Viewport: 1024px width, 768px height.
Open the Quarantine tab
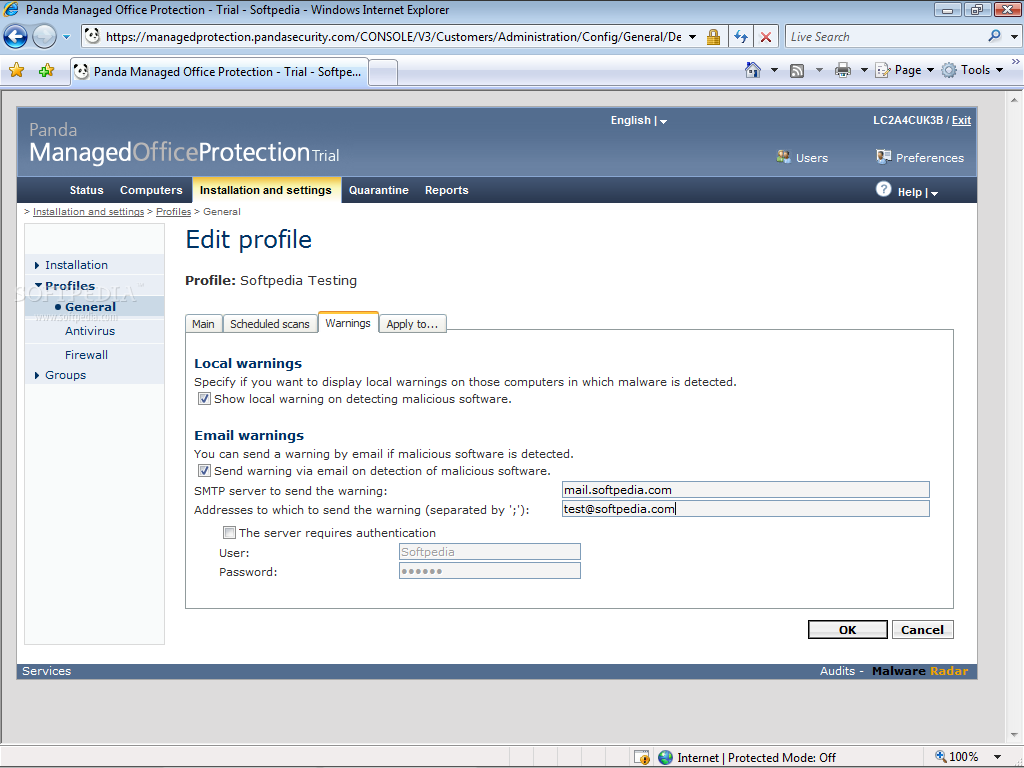[x=379, y=190]
